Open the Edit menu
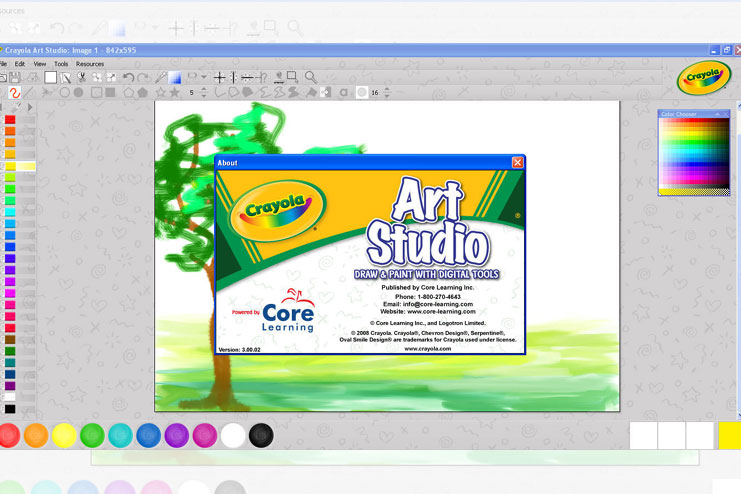The height and width of the screenshot is (494, 741). click(20, 64)
